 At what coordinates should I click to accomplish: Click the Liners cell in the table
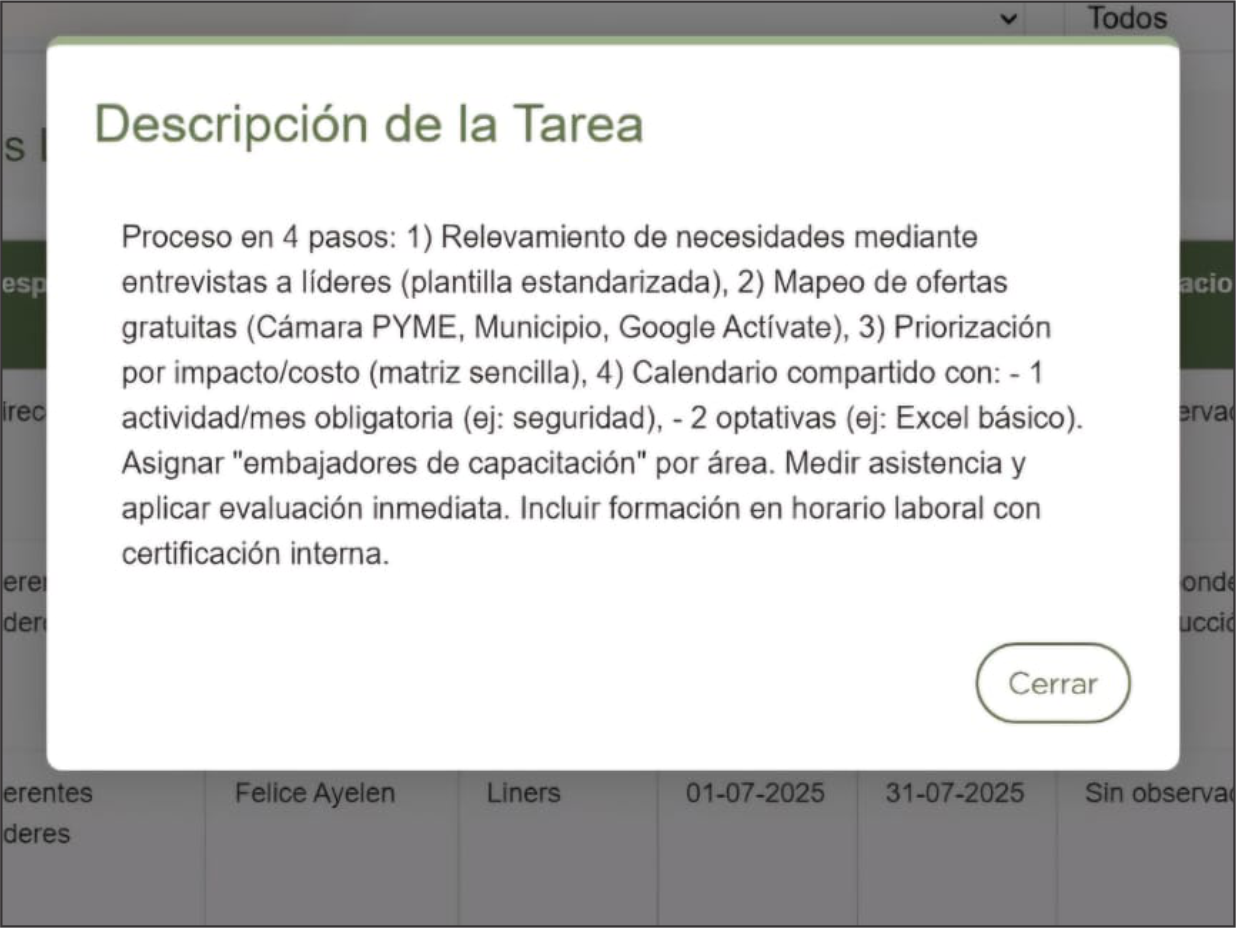coord(523,793)
